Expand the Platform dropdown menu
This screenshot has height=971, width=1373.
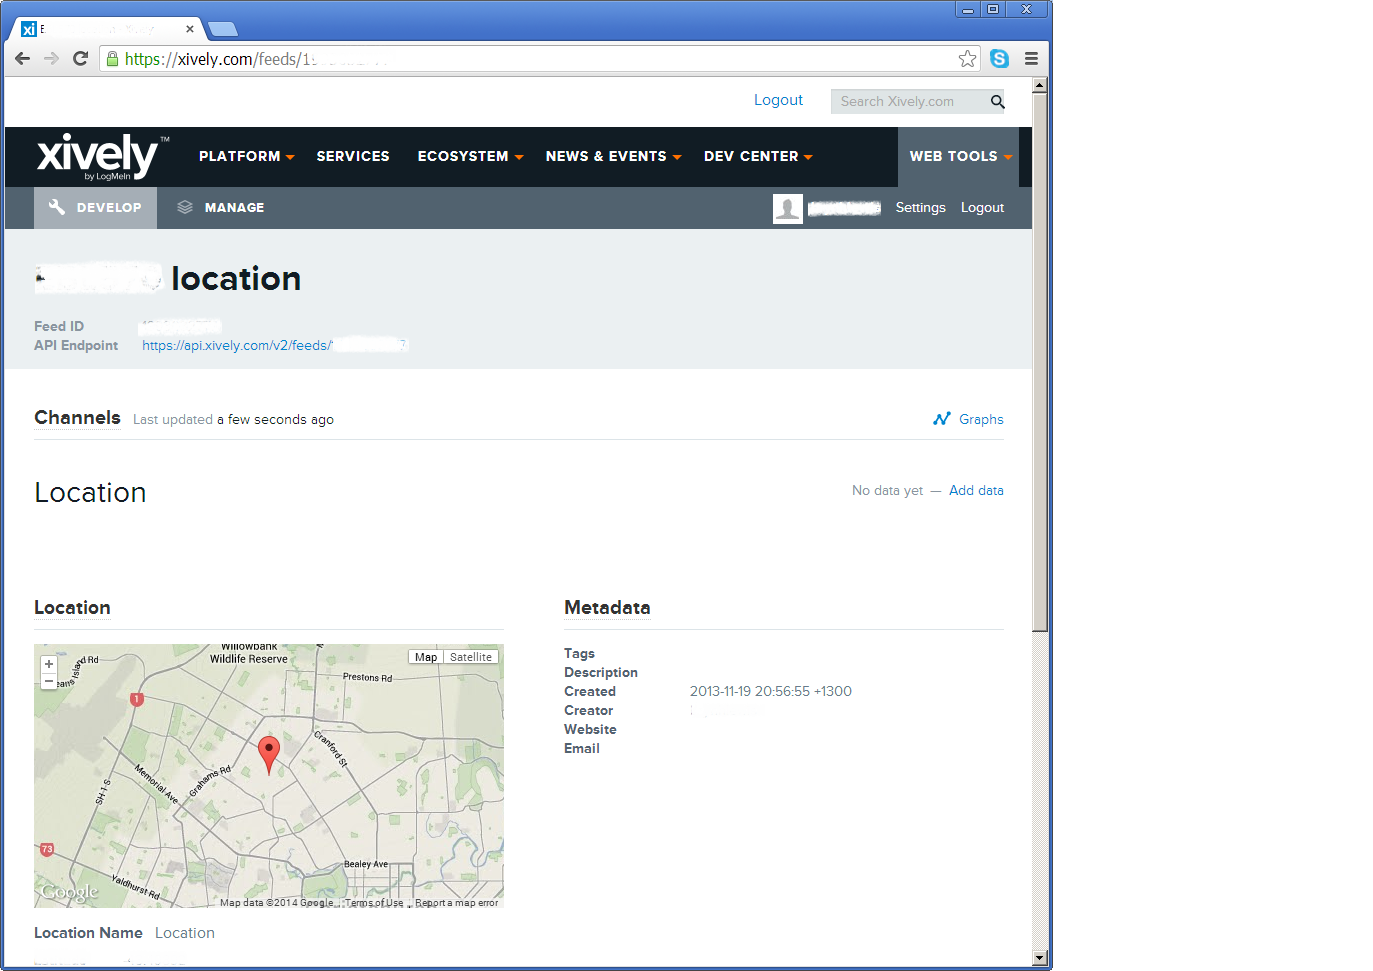pyautogui.click(x=246, y=157)
